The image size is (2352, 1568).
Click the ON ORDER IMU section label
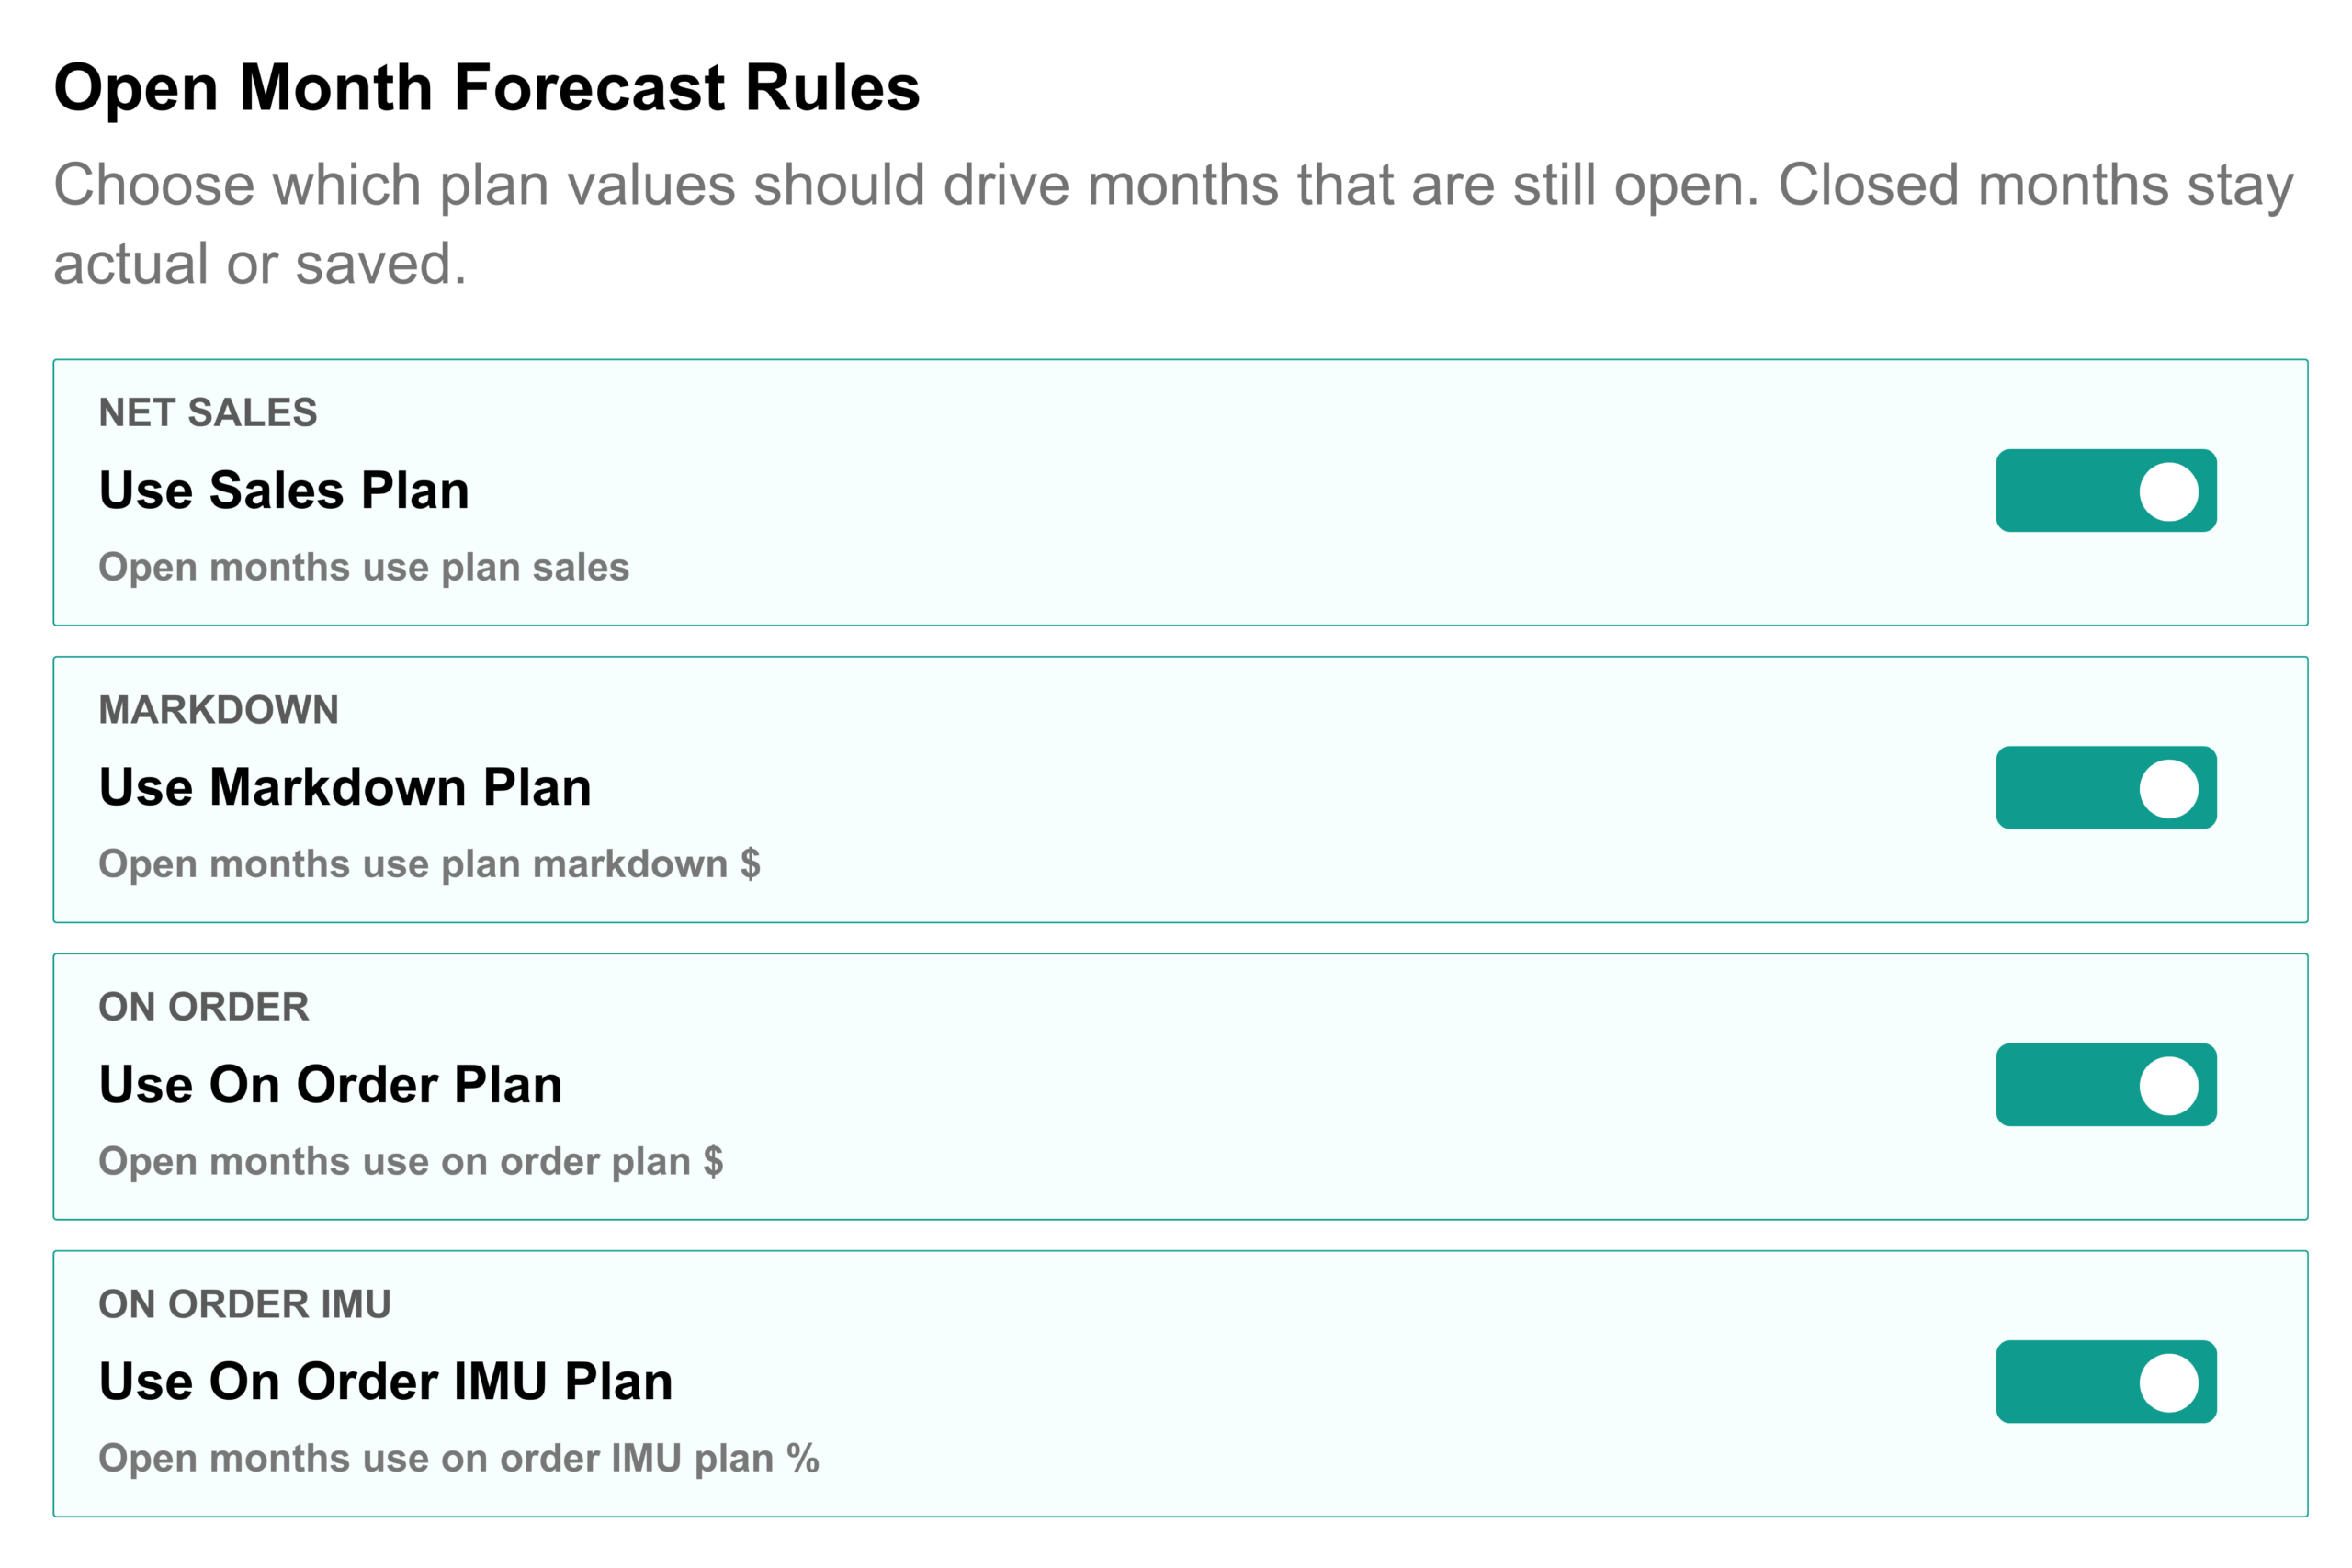(245, 1304)
